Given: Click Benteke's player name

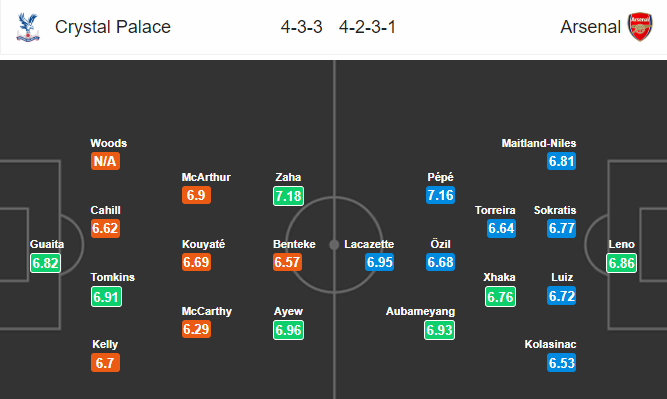Looking at the screenshot, I should 294,244.
